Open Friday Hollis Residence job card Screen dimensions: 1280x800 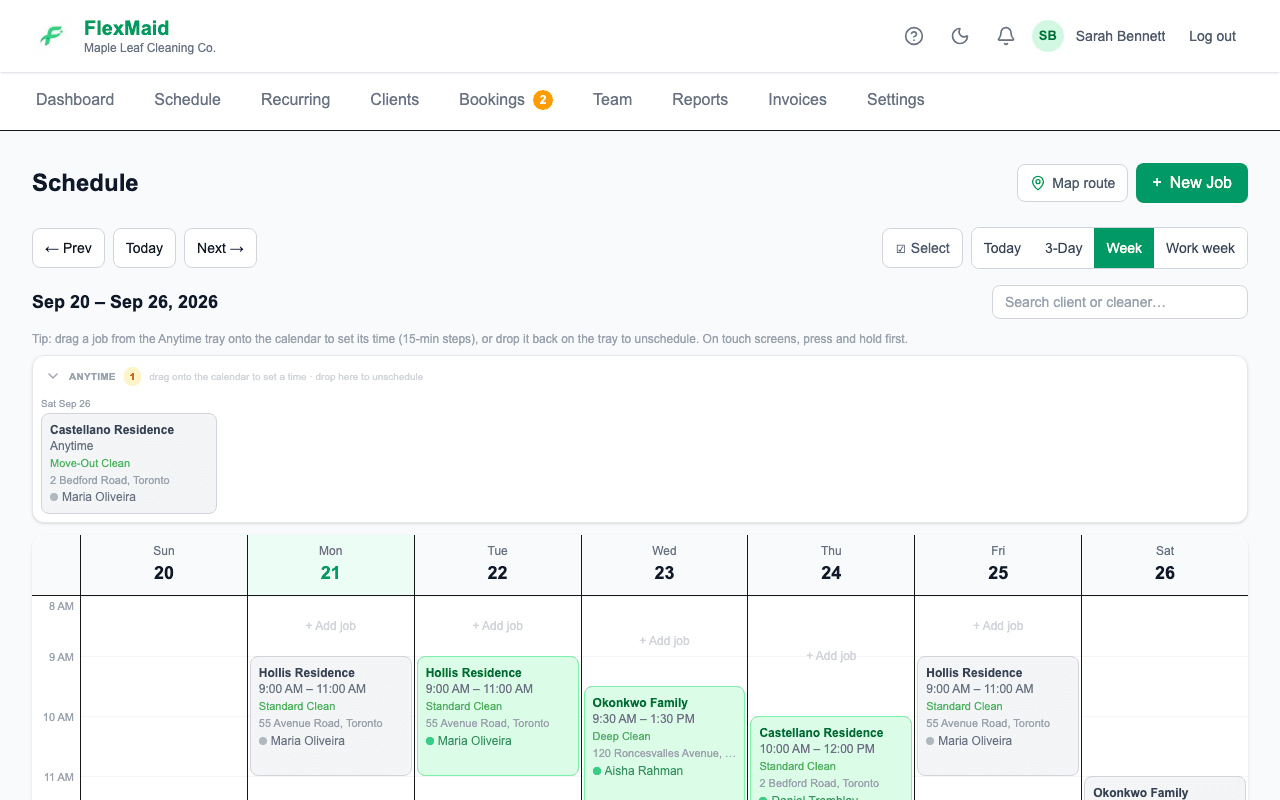click(998, 716)
